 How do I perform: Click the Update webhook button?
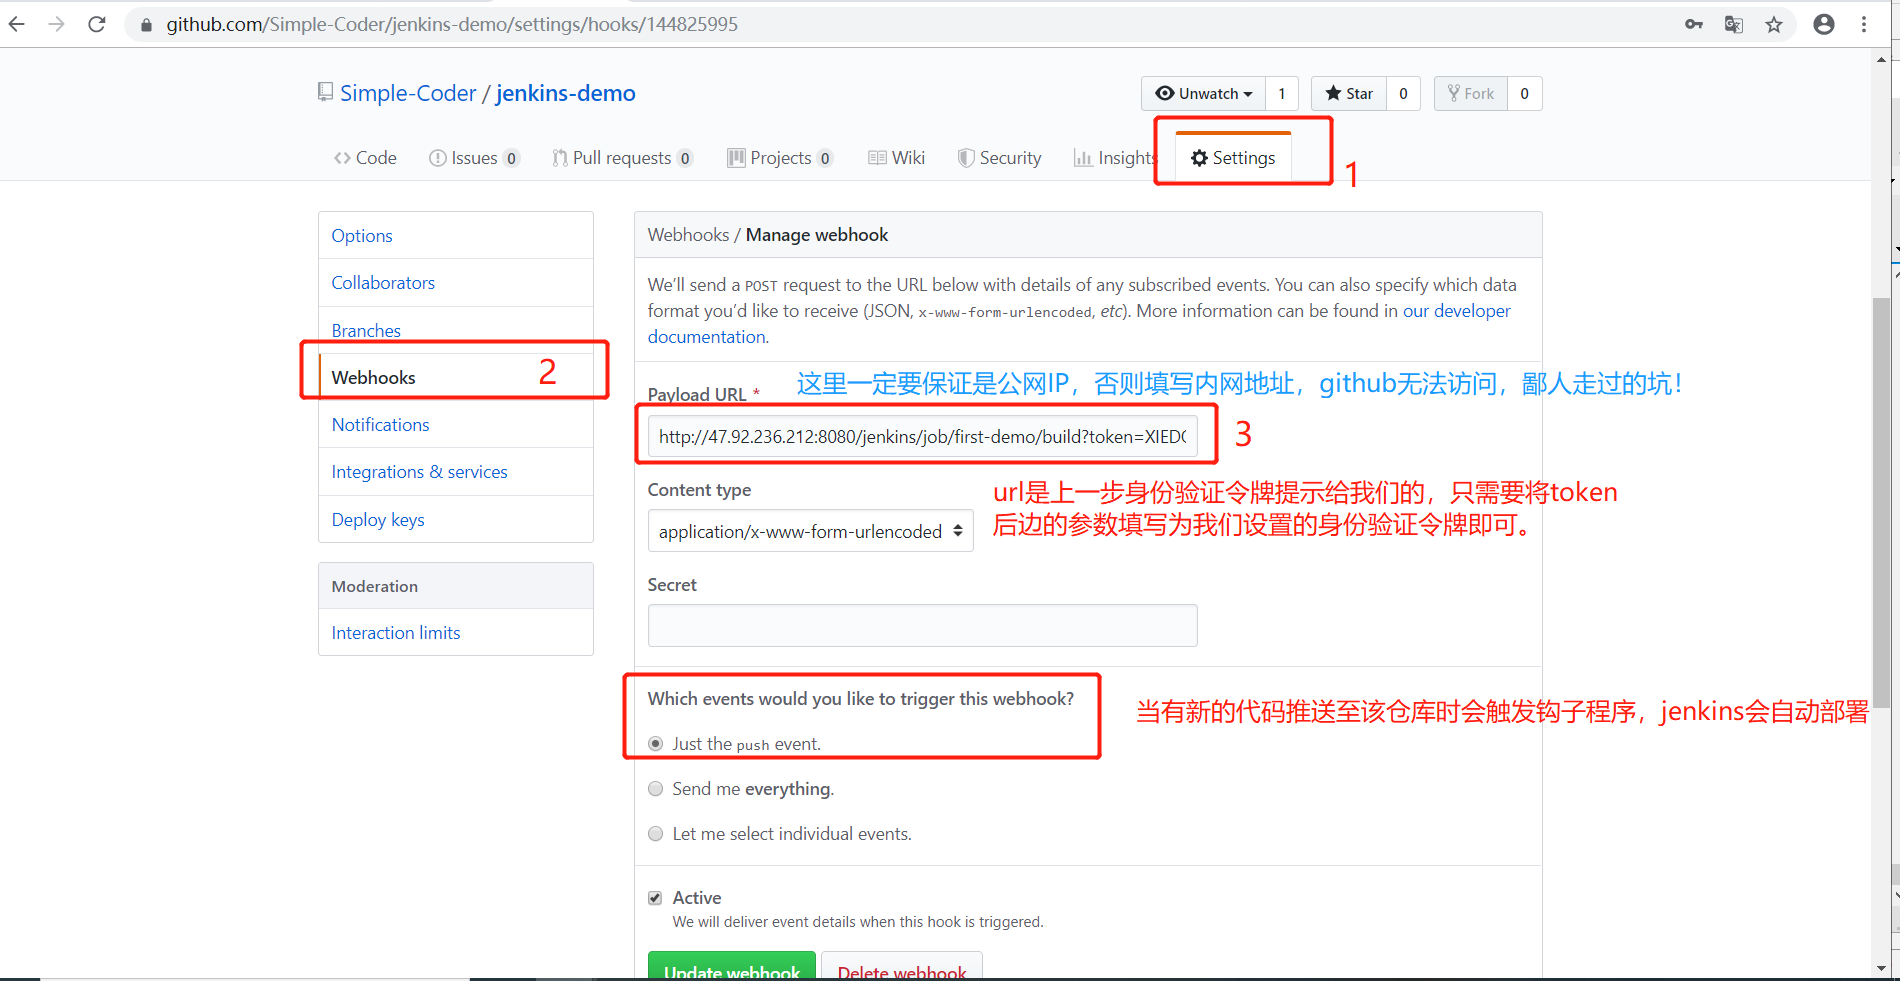coord(732,967)
